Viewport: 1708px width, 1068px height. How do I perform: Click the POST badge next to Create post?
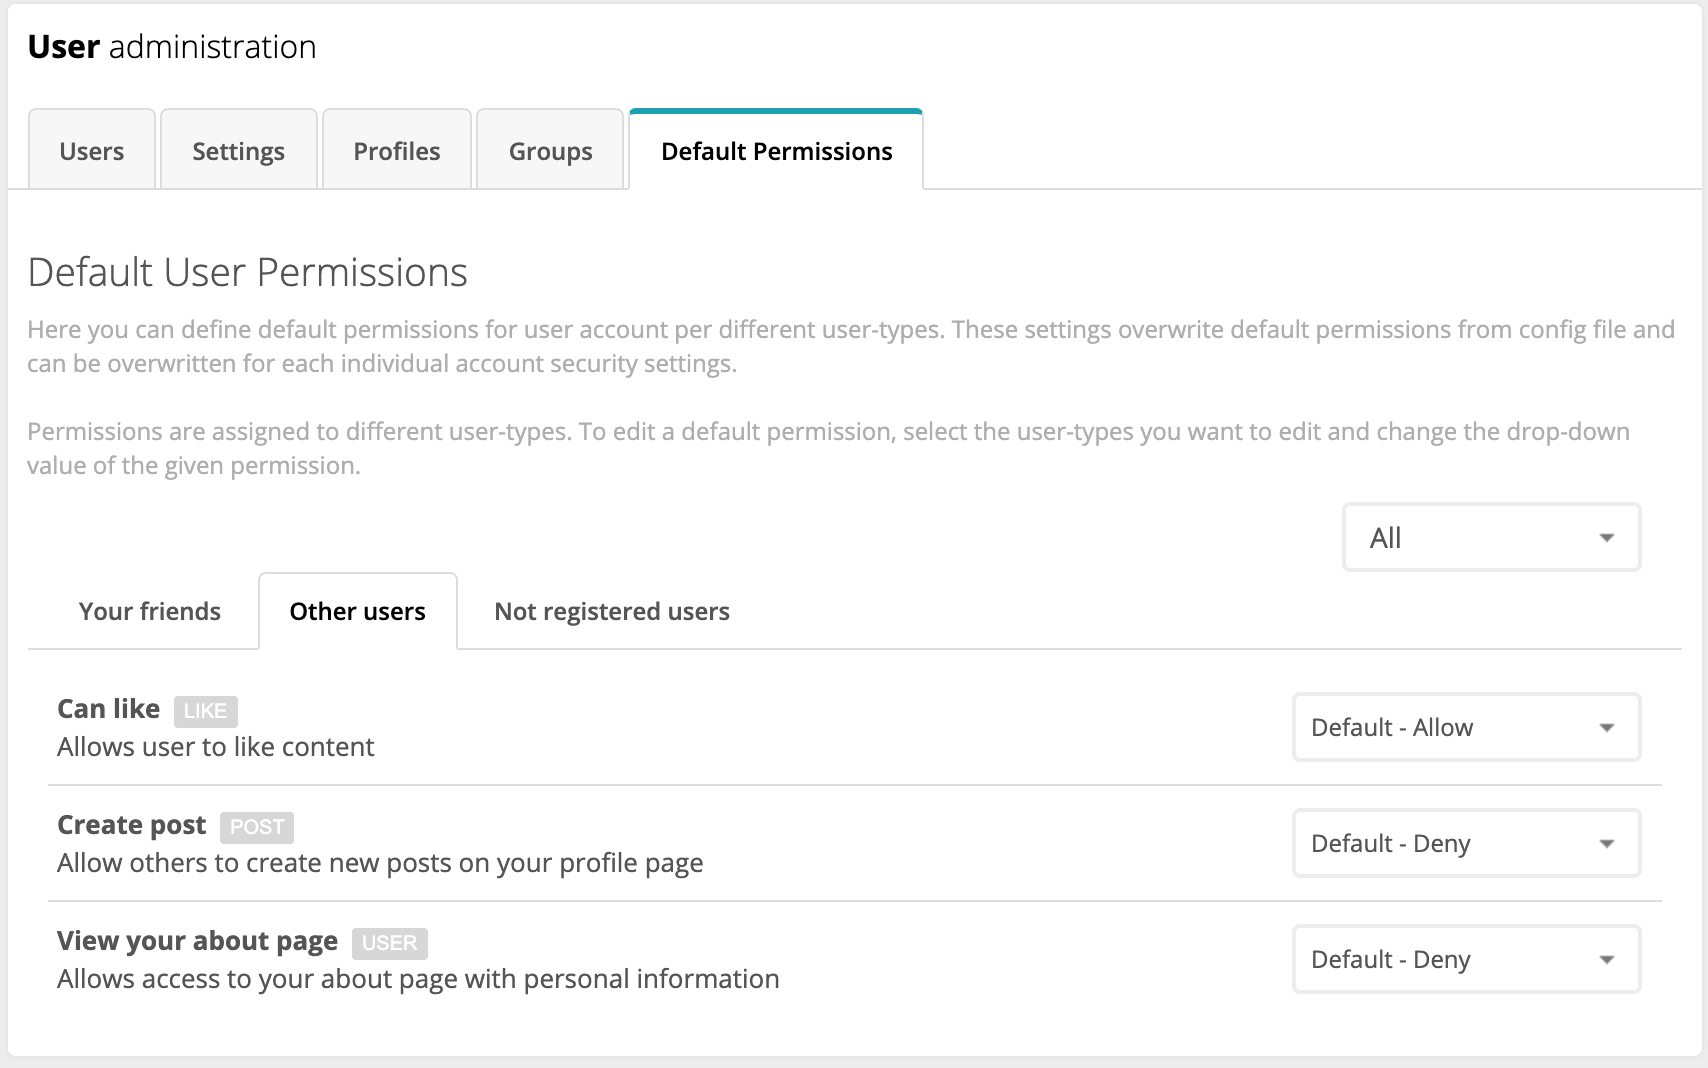tap(256, 827)
